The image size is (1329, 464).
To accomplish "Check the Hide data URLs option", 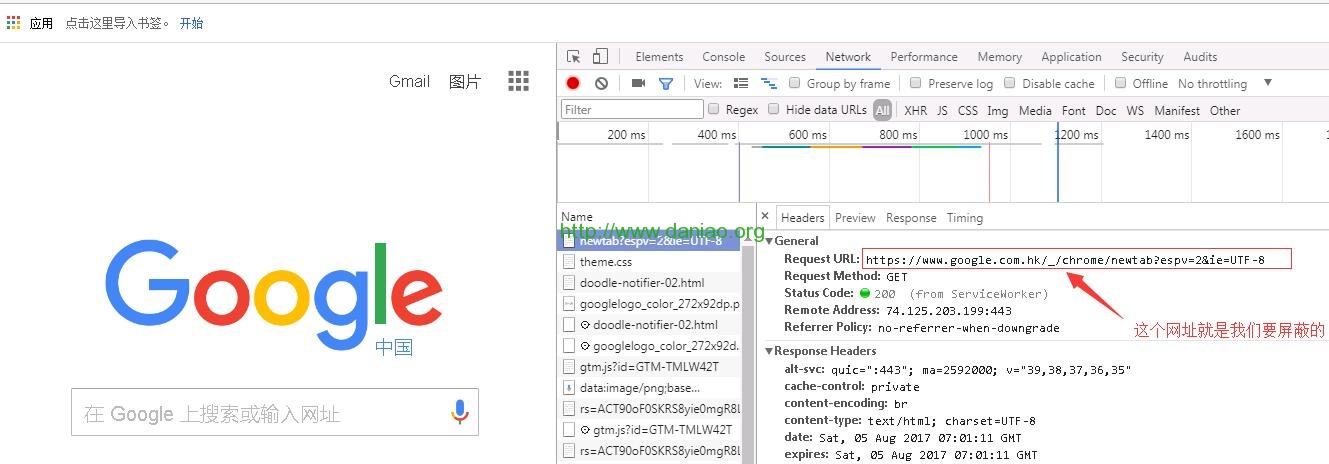I will click(x=774, y=109).
